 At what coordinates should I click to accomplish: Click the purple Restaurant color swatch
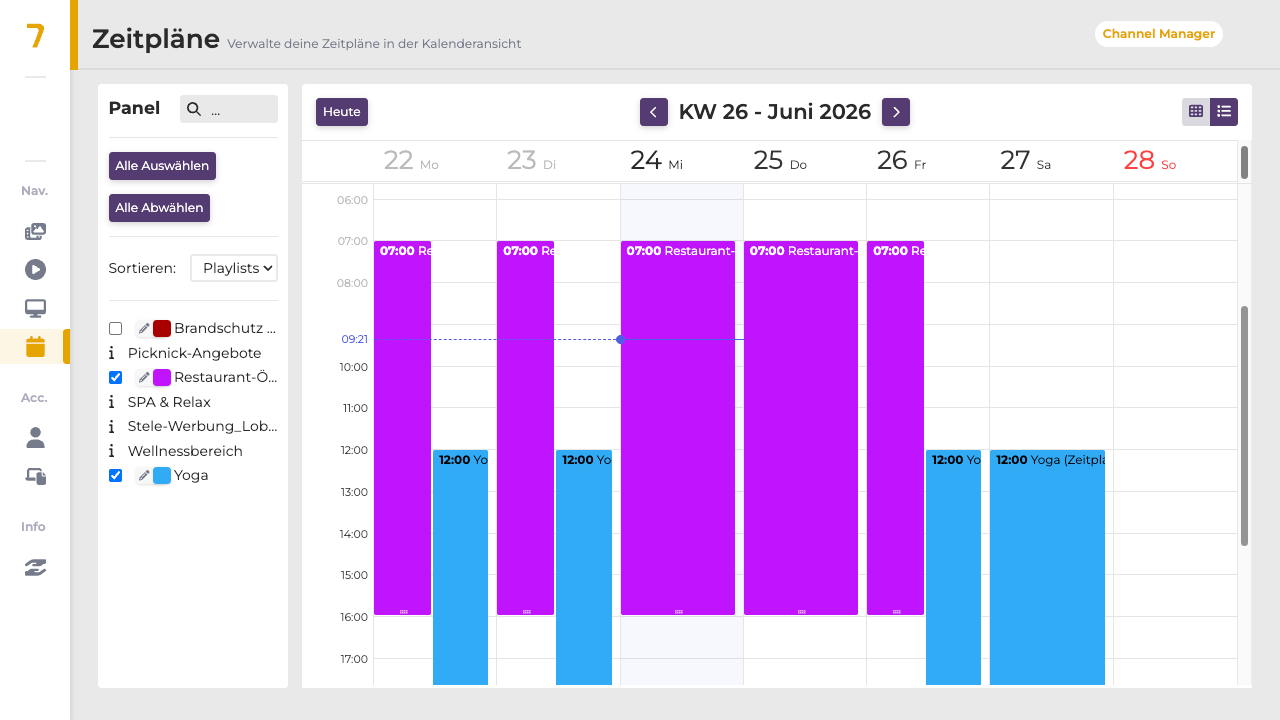coord(162,378)
